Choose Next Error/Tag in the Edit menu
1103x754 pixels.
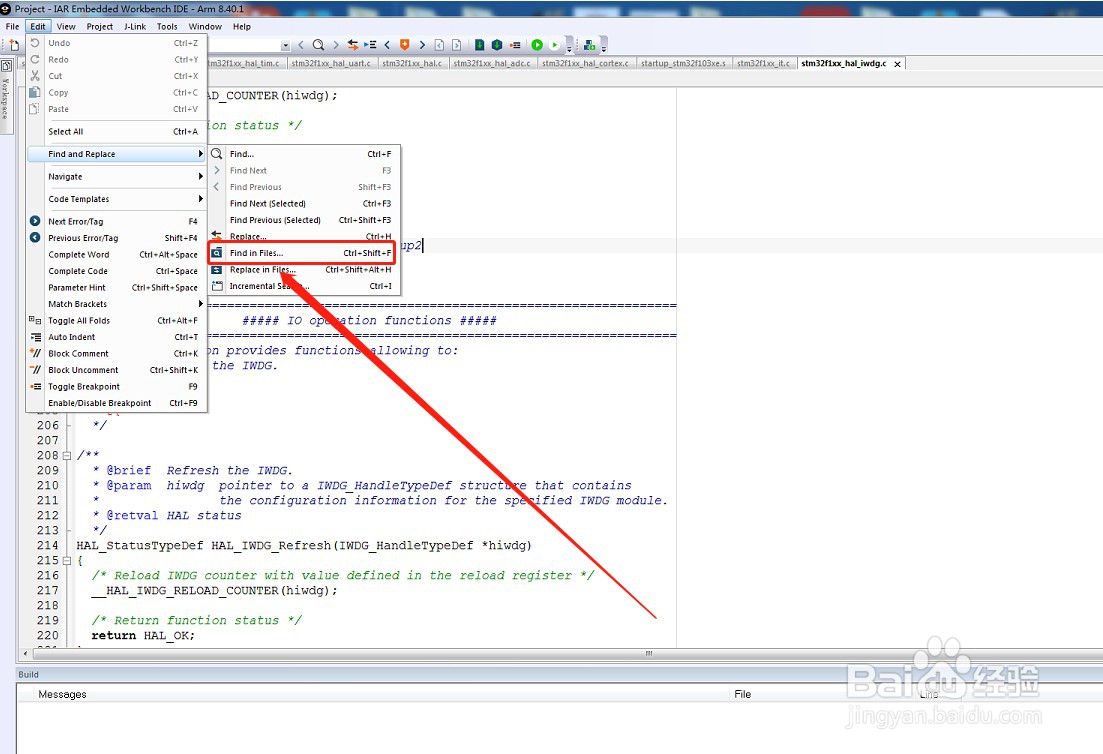[x=116, y=222]
